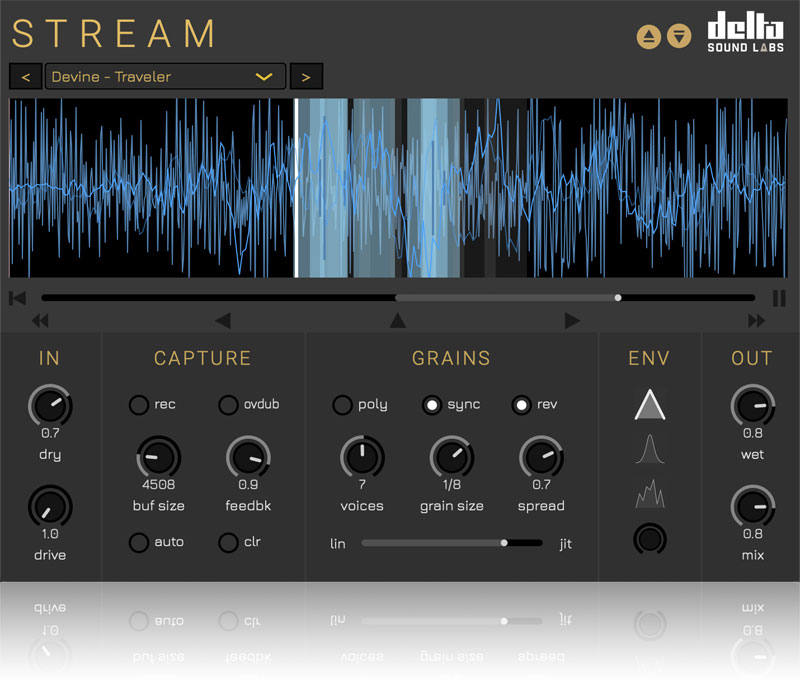Go to the previous preset arrow
The width and height of the screenshot is (800, 682).
[25, 77]
